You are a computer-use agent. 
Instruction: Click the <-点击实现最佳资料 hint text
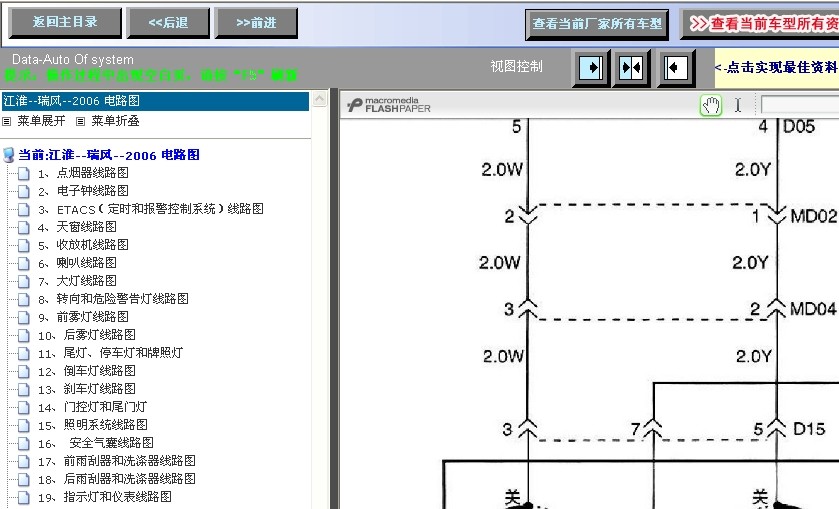click(x=776, y=67)
